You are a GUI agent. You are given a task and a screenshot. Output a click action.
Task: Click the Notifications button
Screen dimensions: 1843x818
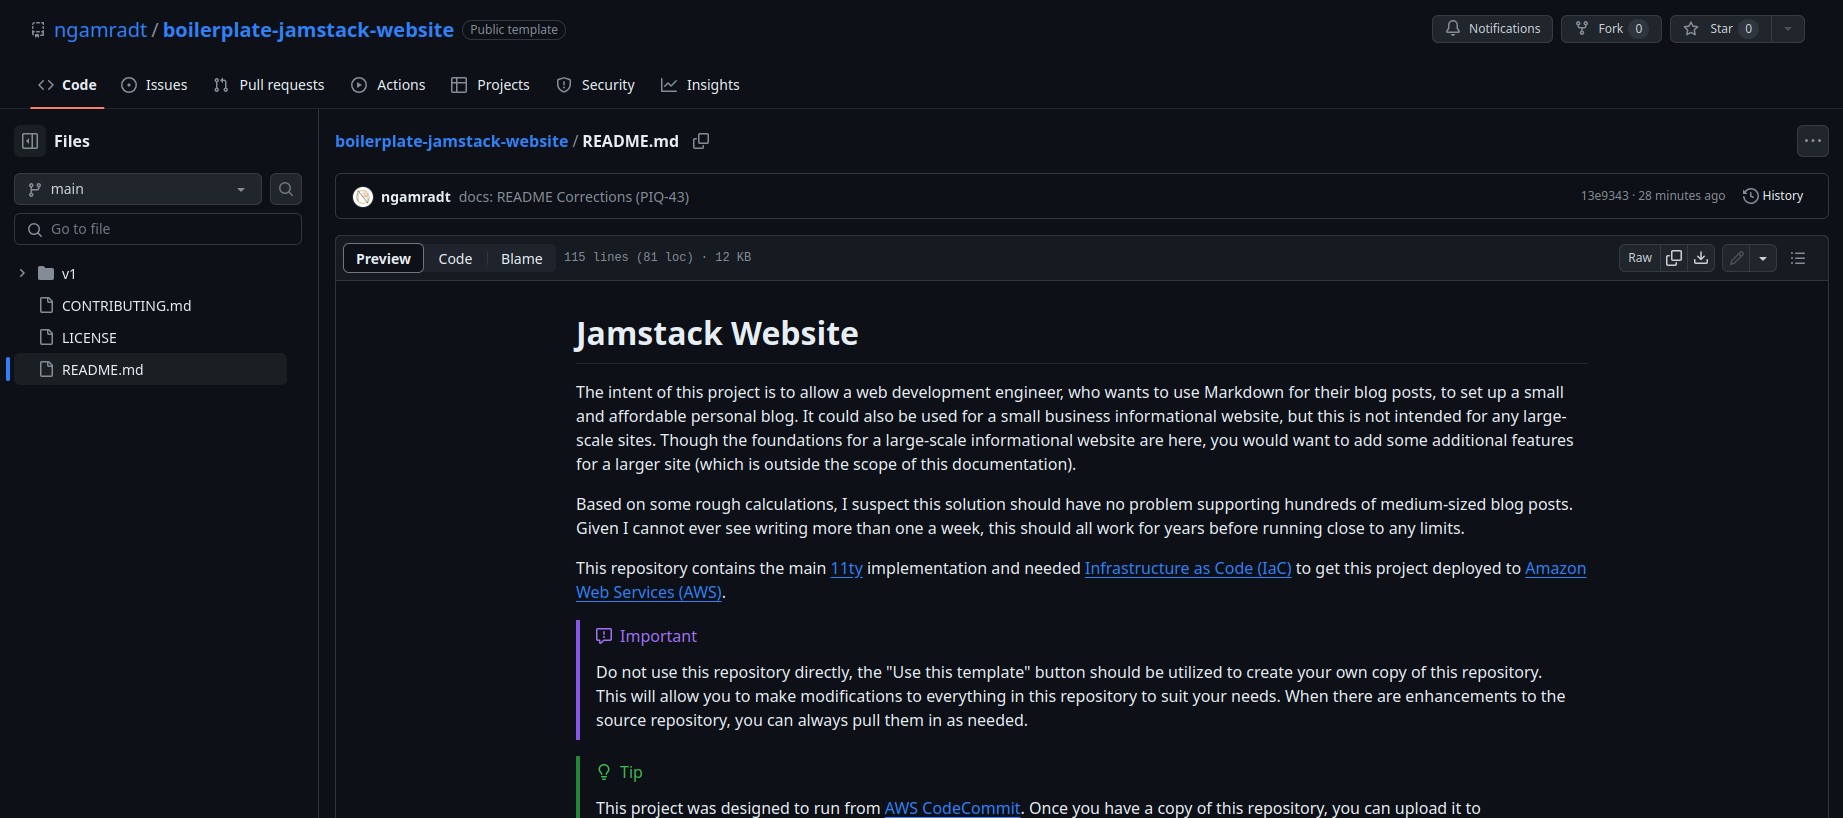click(x=1492, y=29)
